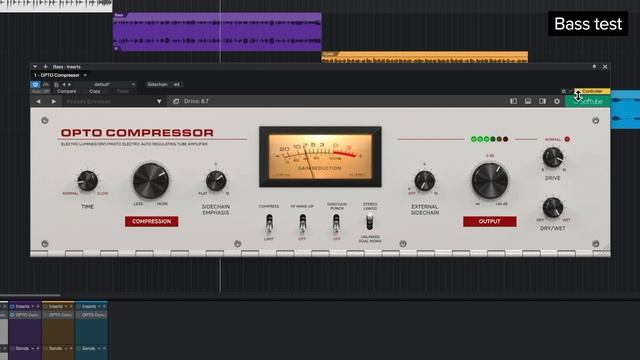The image size is (640, 360).
Task: Click the copy icon beside Drive value
Action: (x=176, y=101)
